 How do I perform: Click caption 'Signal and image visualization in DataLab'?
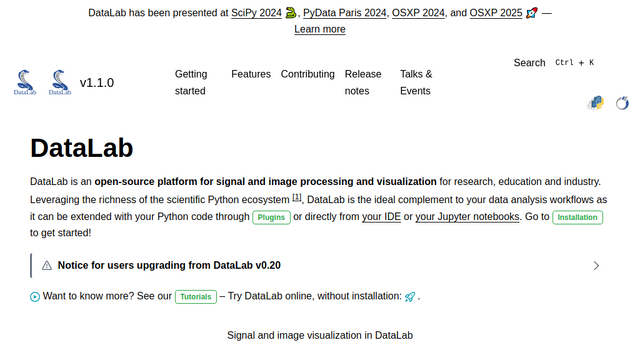tap(320, 336)
